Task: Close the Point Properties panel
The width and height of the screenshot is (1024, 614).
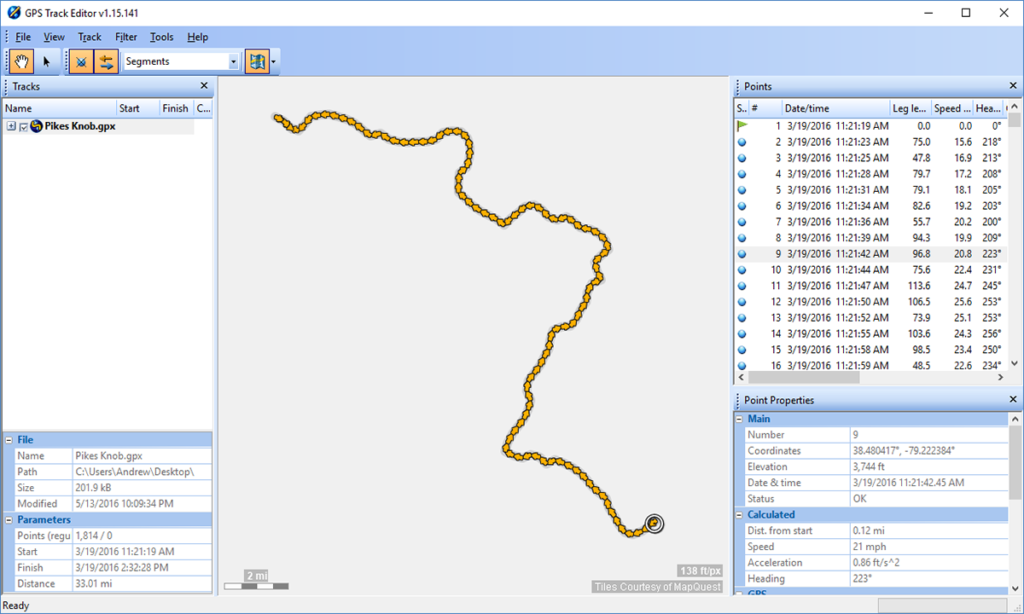Action: (x=1013, y=399)
